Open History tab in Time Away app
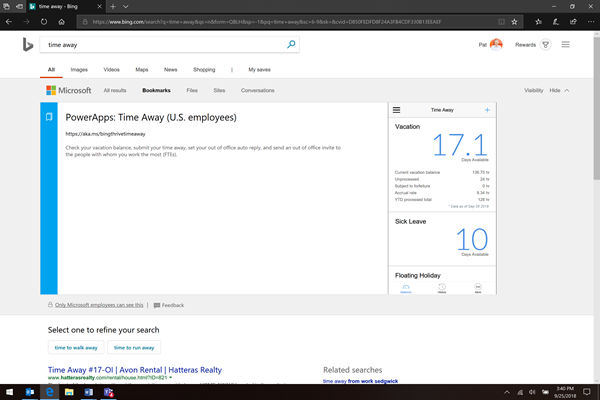The image size is (600, 400). pos(442,288)
